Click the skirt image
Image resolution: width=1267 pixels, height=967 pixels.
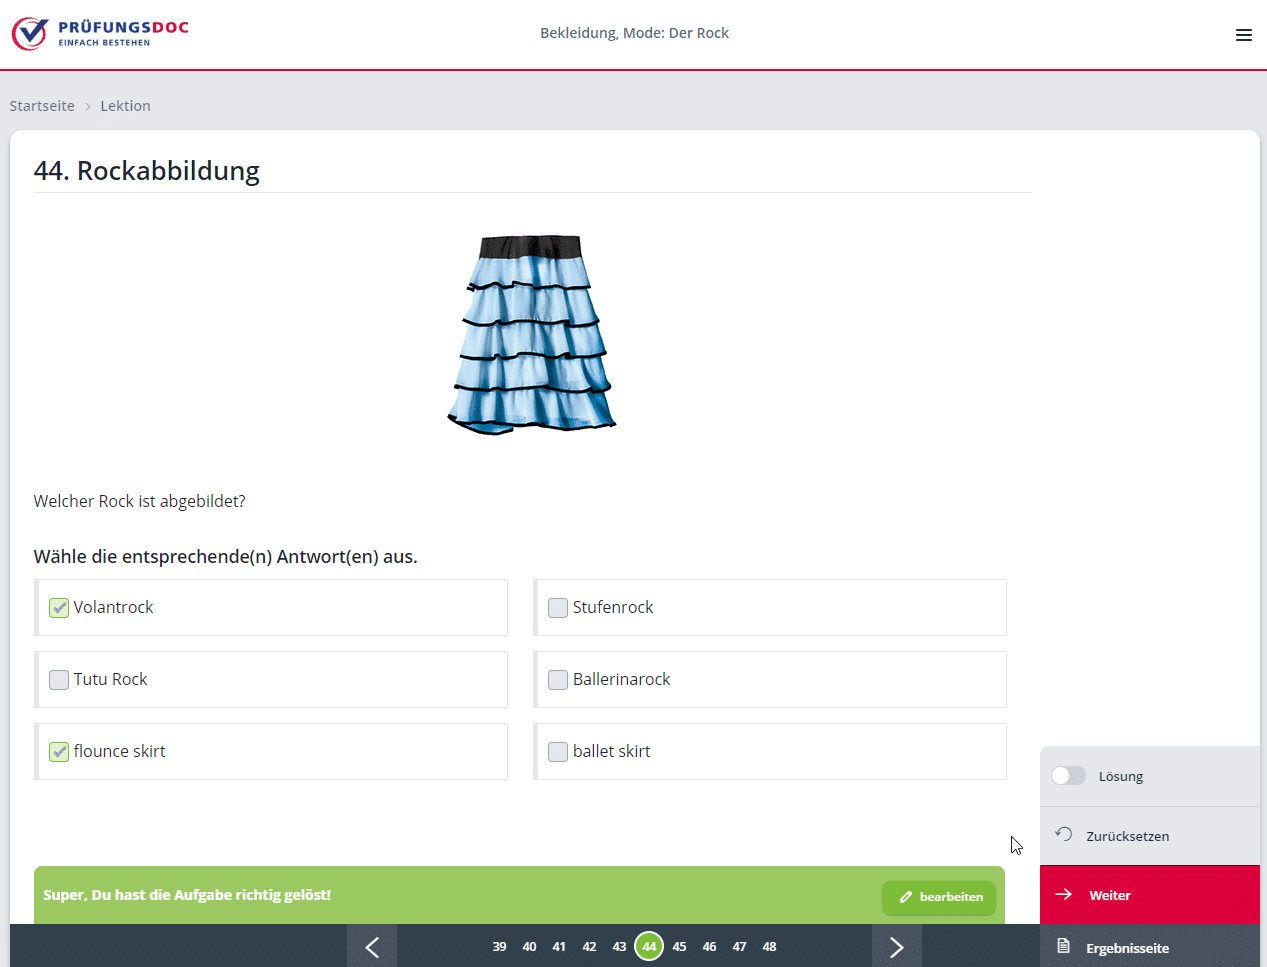(x=531, y=335)
